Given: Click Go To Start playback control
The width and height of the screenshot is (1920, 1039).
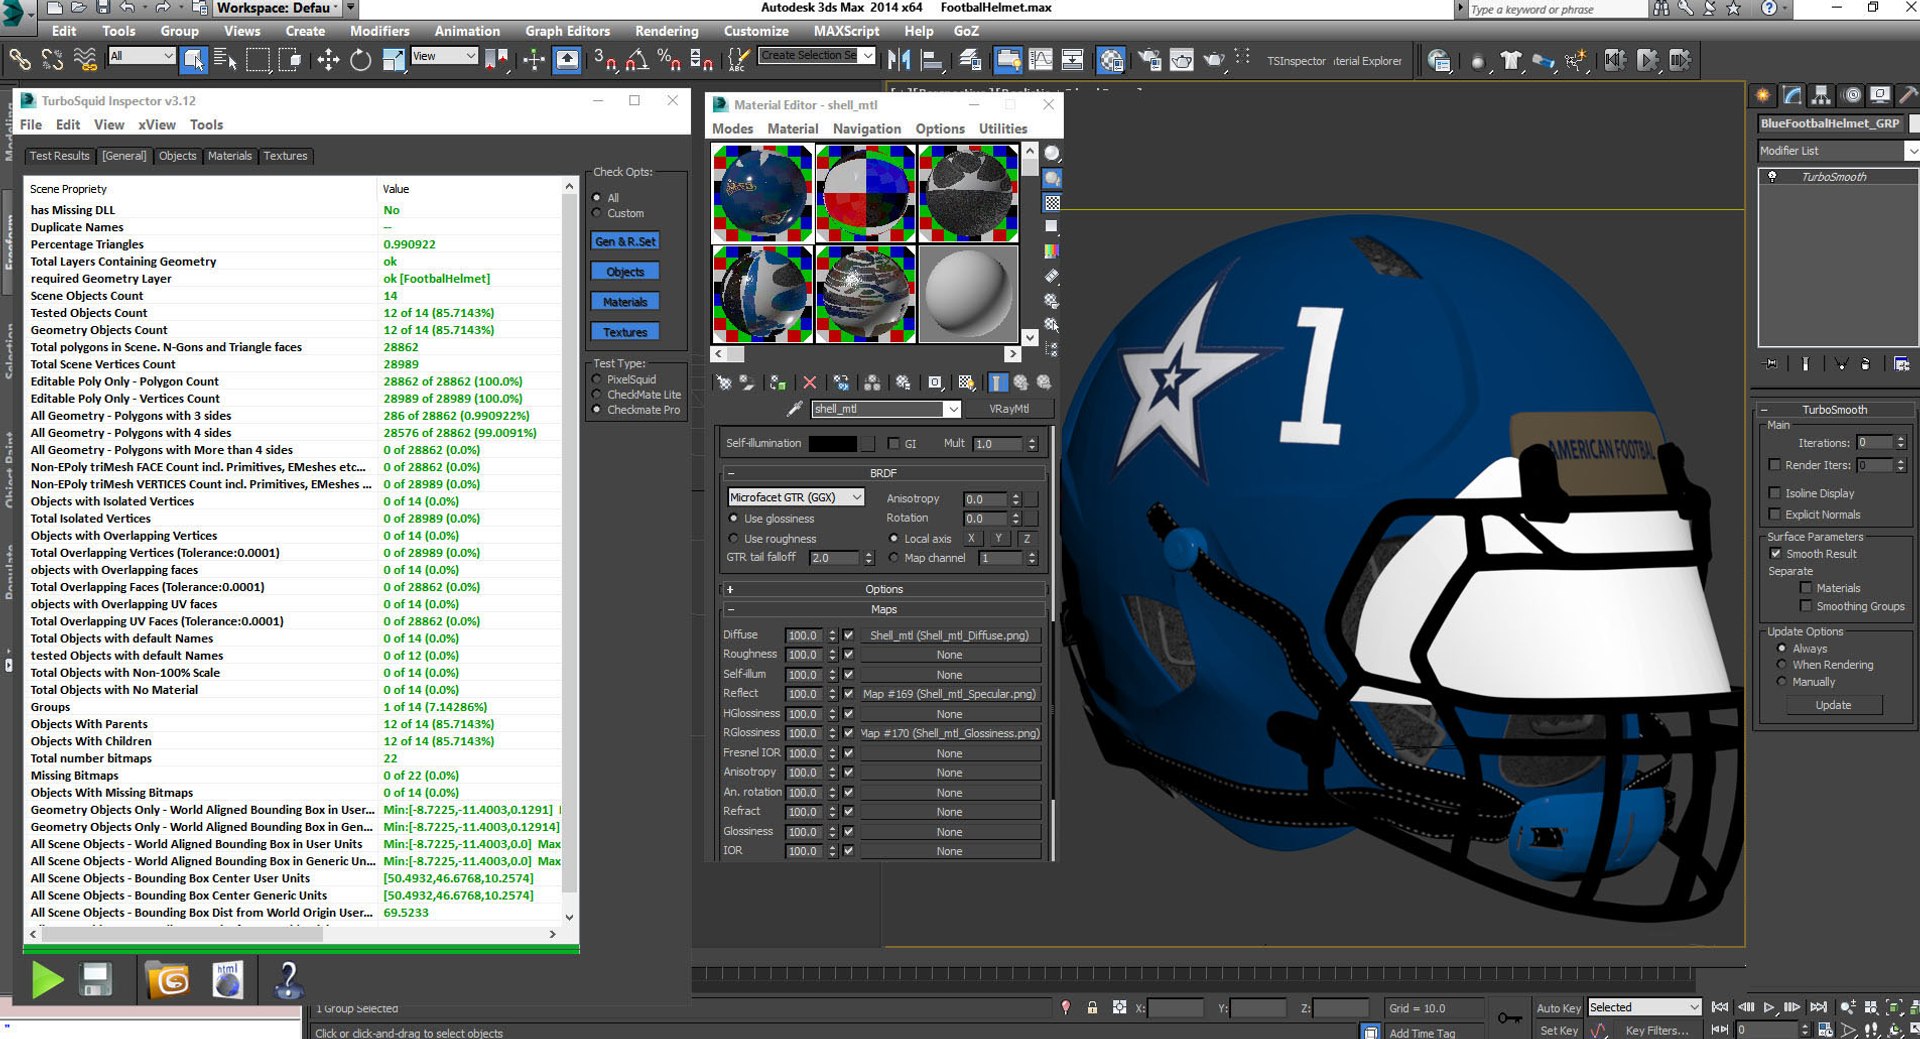Looking at the screenshot, I should pyautogui.click(x=1720, y=1007).
